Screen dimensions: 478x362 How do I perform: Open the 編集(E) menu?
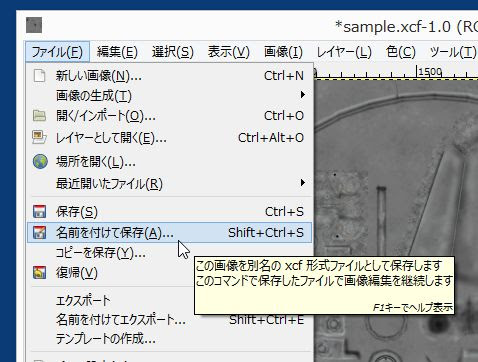tap(117, 52)
